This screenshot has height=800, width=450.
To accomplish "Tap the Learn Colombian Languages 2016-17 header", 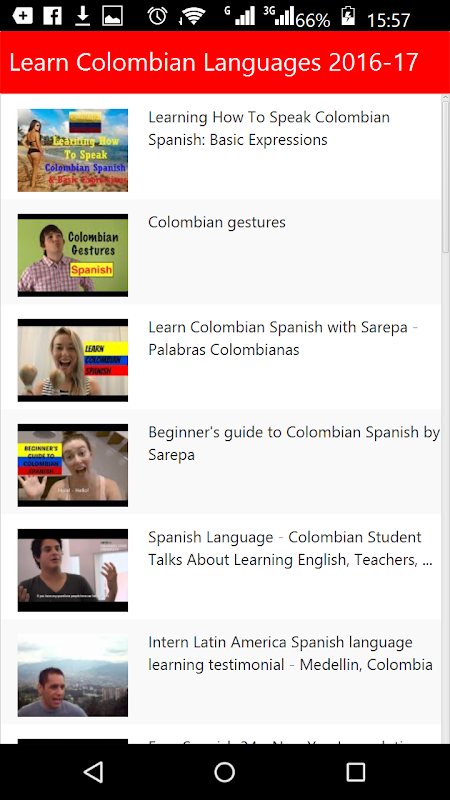I will click(214, 62).
